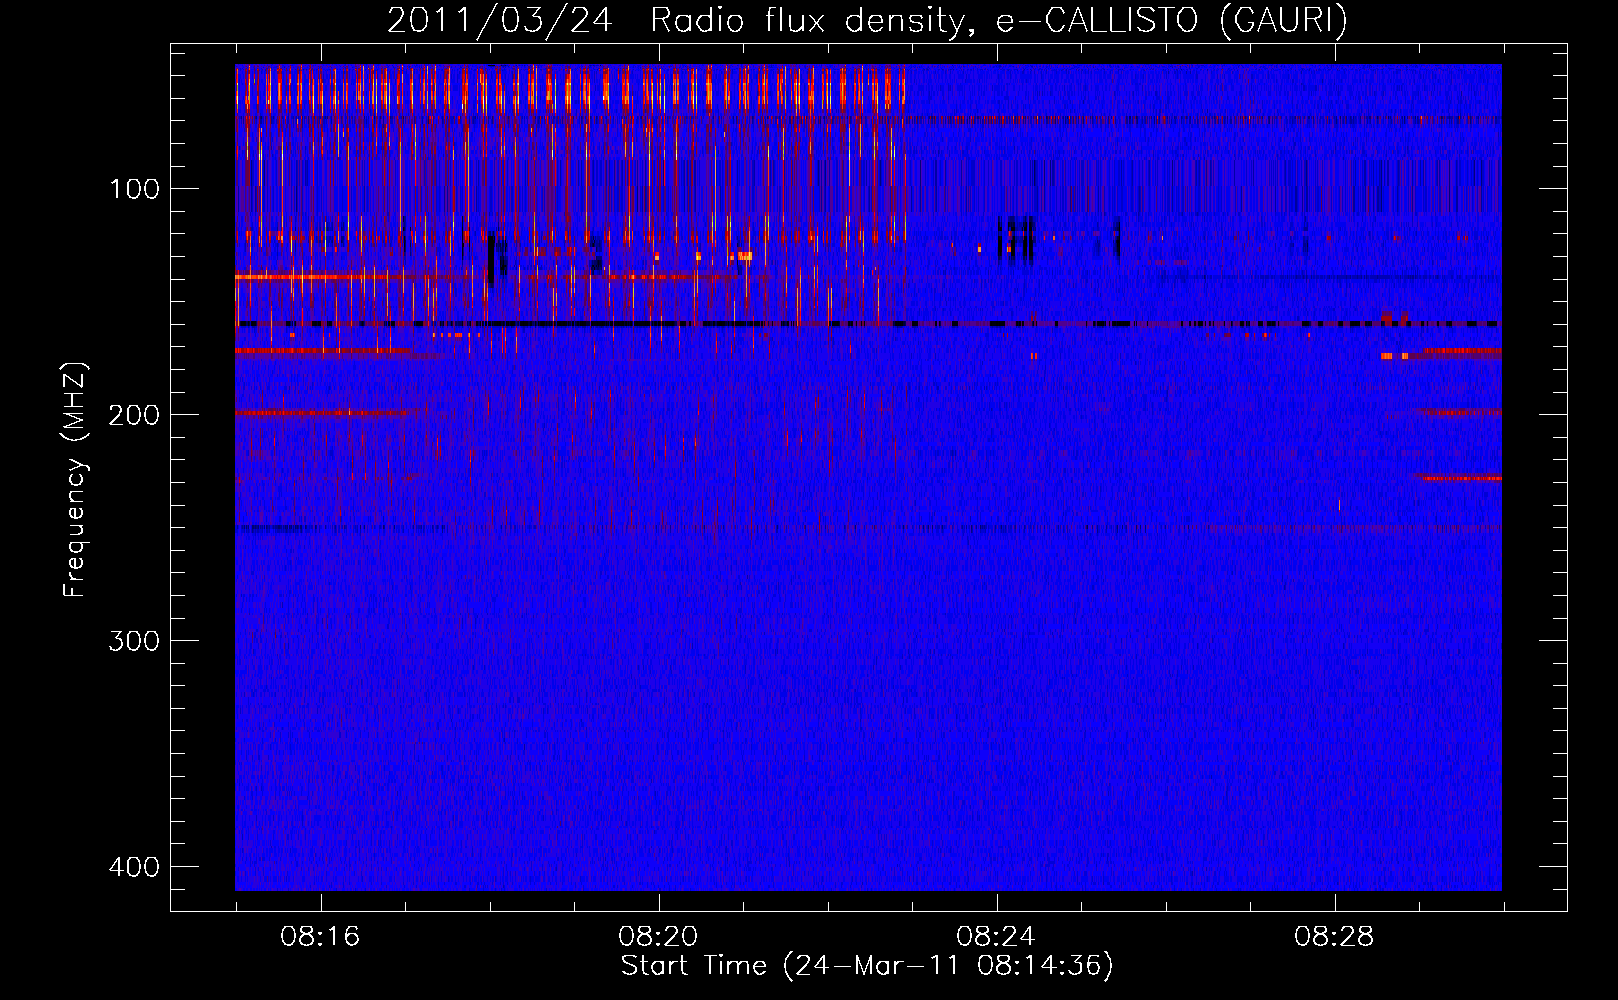Click the Start Time axis label
The height and width of the screenshot is (1000, 1618).
point(867,966)
